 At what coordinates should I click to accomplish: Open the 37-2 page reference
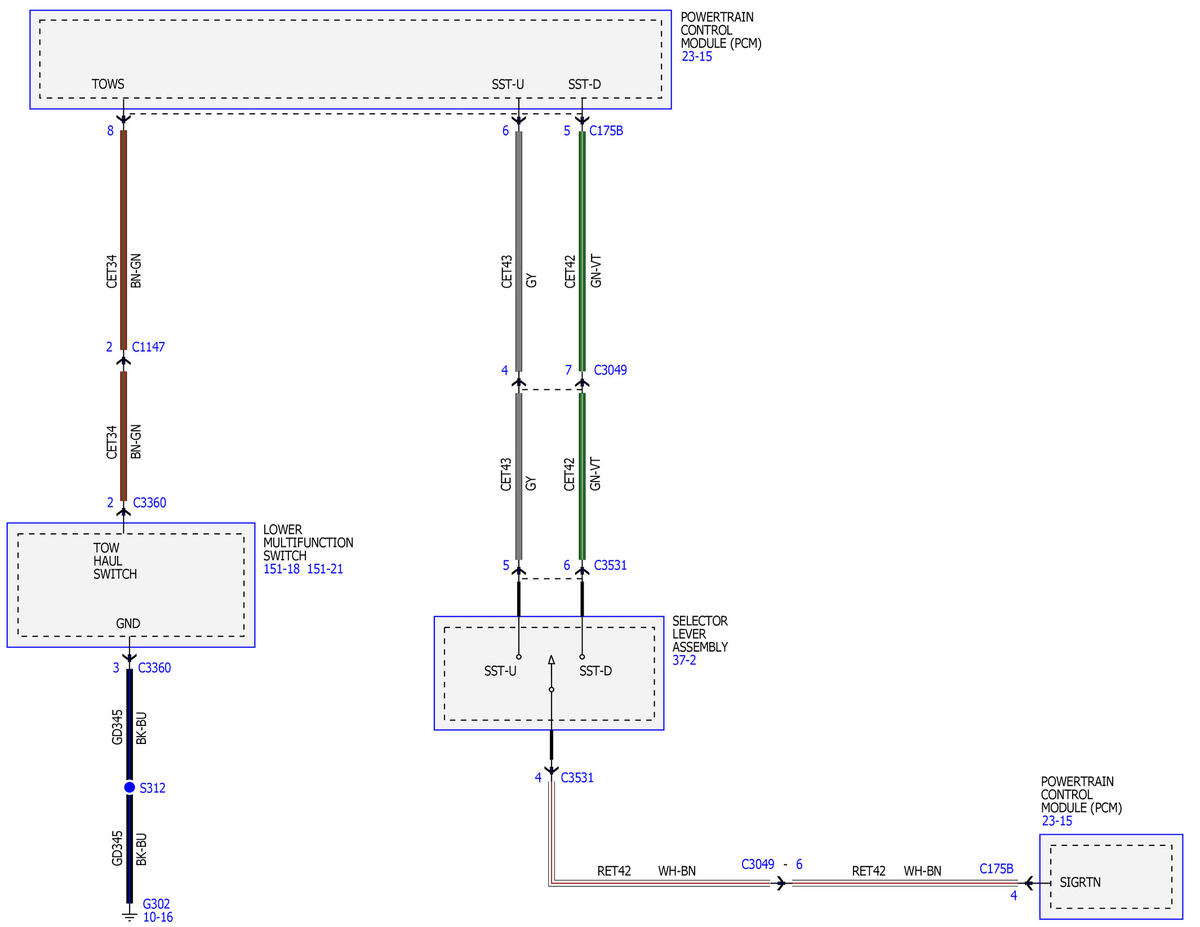pos(686,660)
